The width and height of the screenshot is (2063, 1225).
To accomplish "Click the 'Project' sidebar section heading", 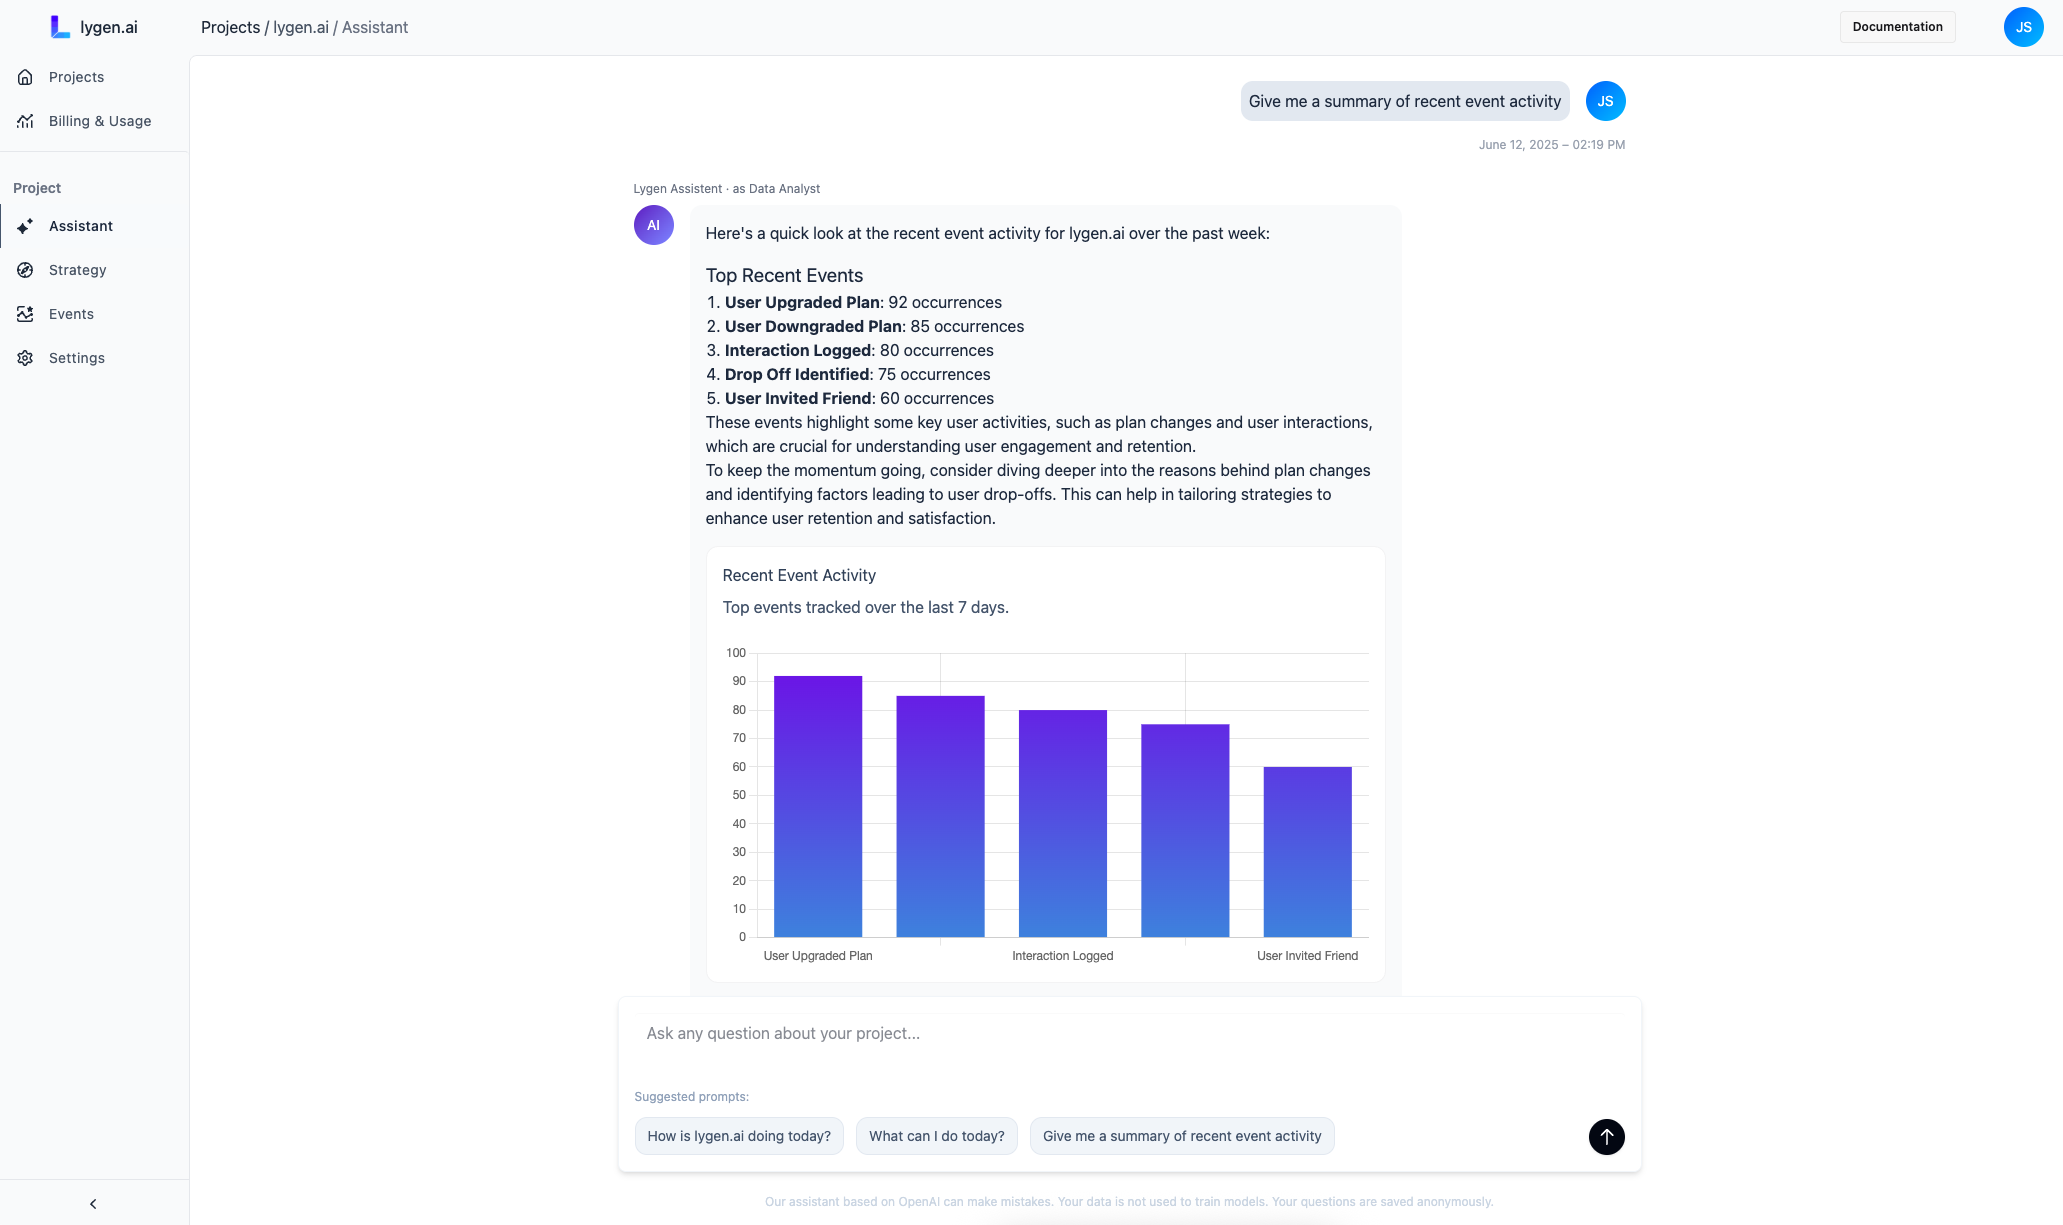I will (x=37, y=188).
